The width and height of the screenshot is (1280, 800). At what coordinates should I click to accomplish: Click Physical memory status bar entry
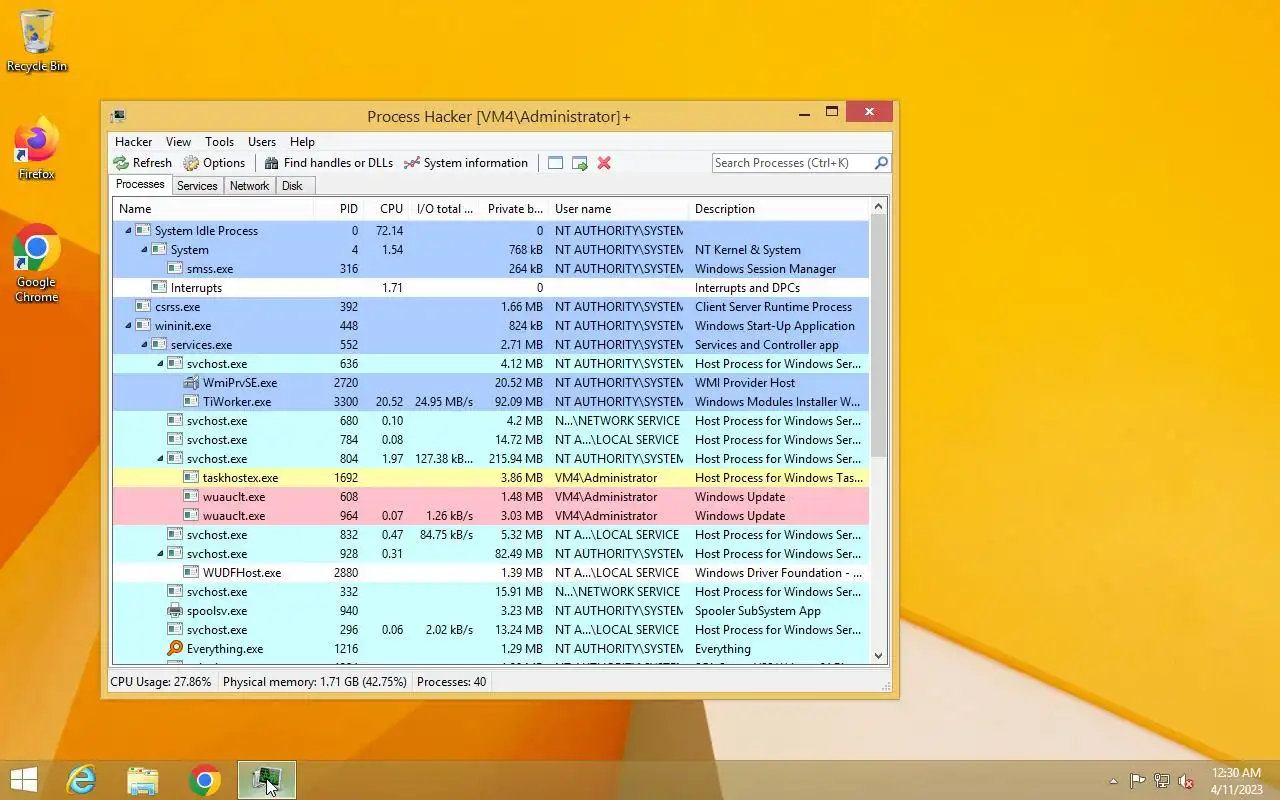pos(315,682)
